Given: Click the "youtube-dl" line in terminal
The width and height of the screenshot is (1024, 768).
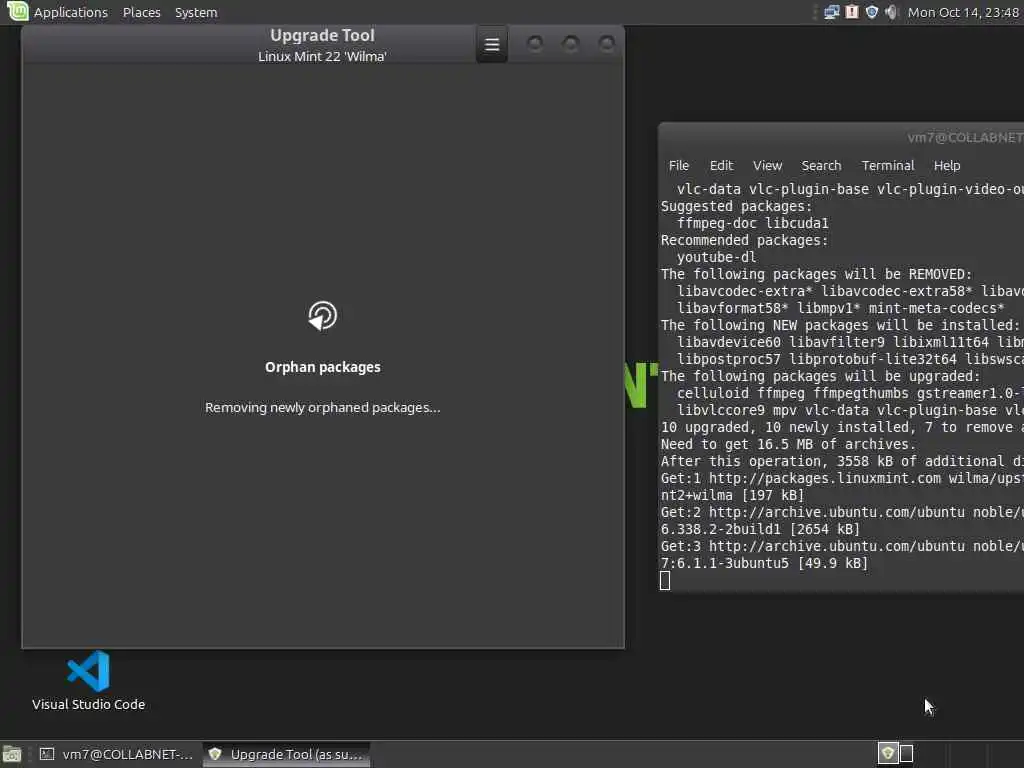Looking at the screenshot, I should point(716,257).
